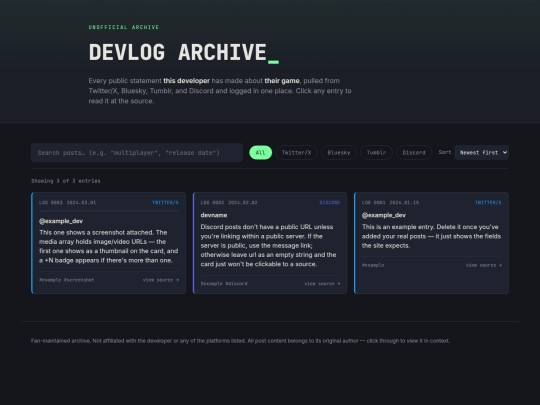
Task: Click the #screenshot tag on LOG 0003
Action: [x=79, y=280]
